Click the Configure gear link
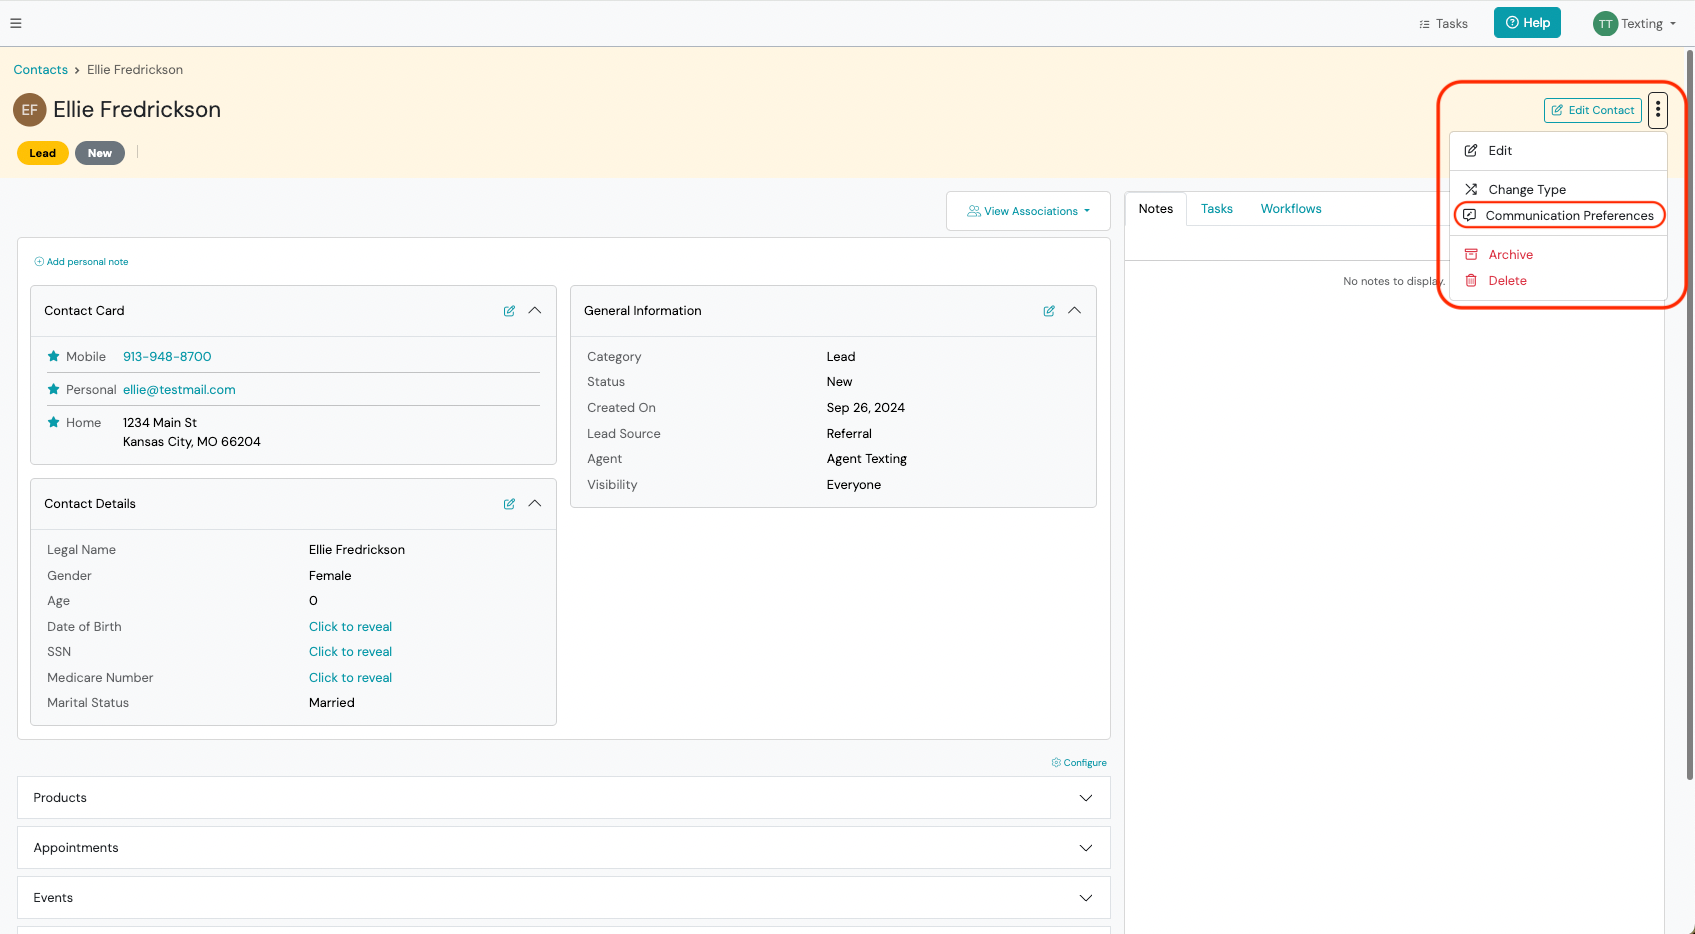Screen dimensions: 1695x934 pyautogui.click(x=1079, y=762)
